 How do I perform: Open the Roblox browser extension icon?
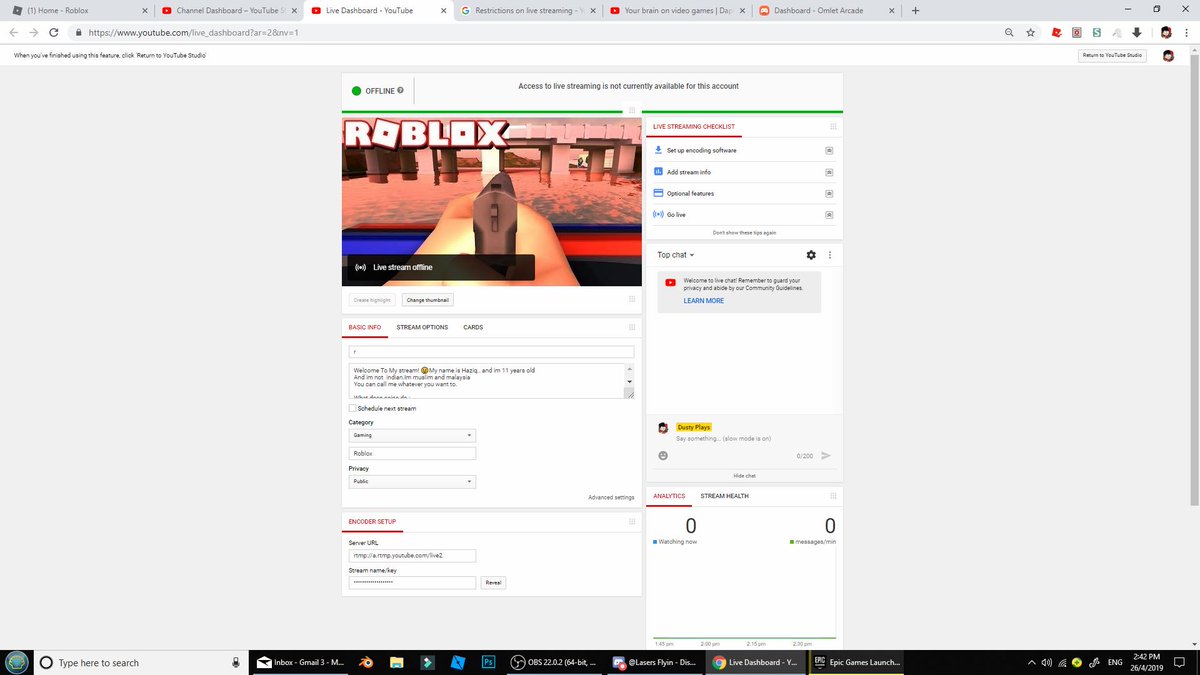1056,32
